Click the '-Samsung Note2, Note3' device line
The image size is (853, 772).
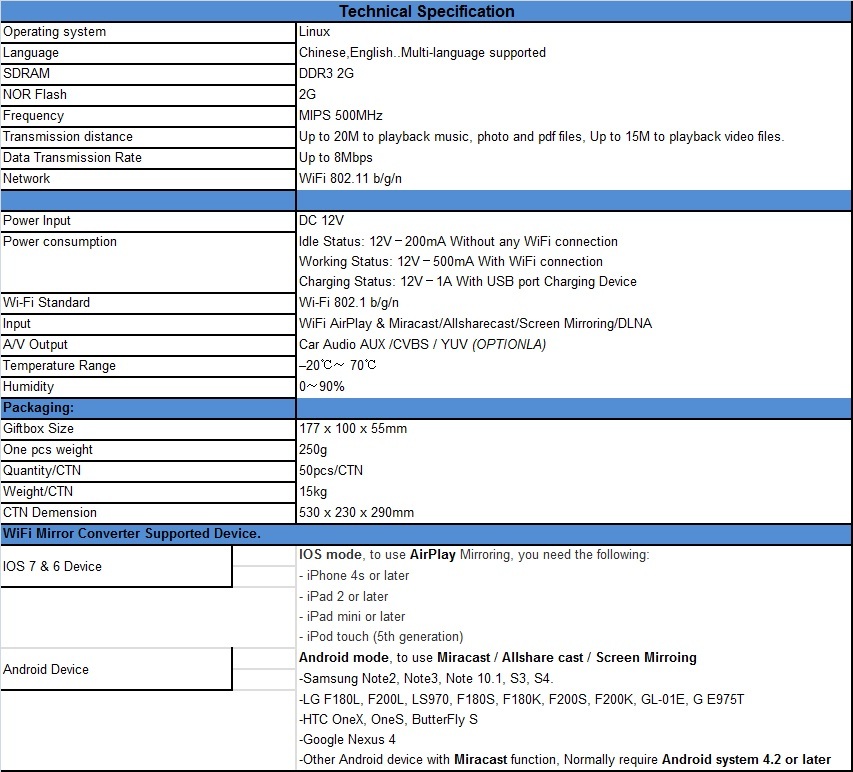(426, 679)
